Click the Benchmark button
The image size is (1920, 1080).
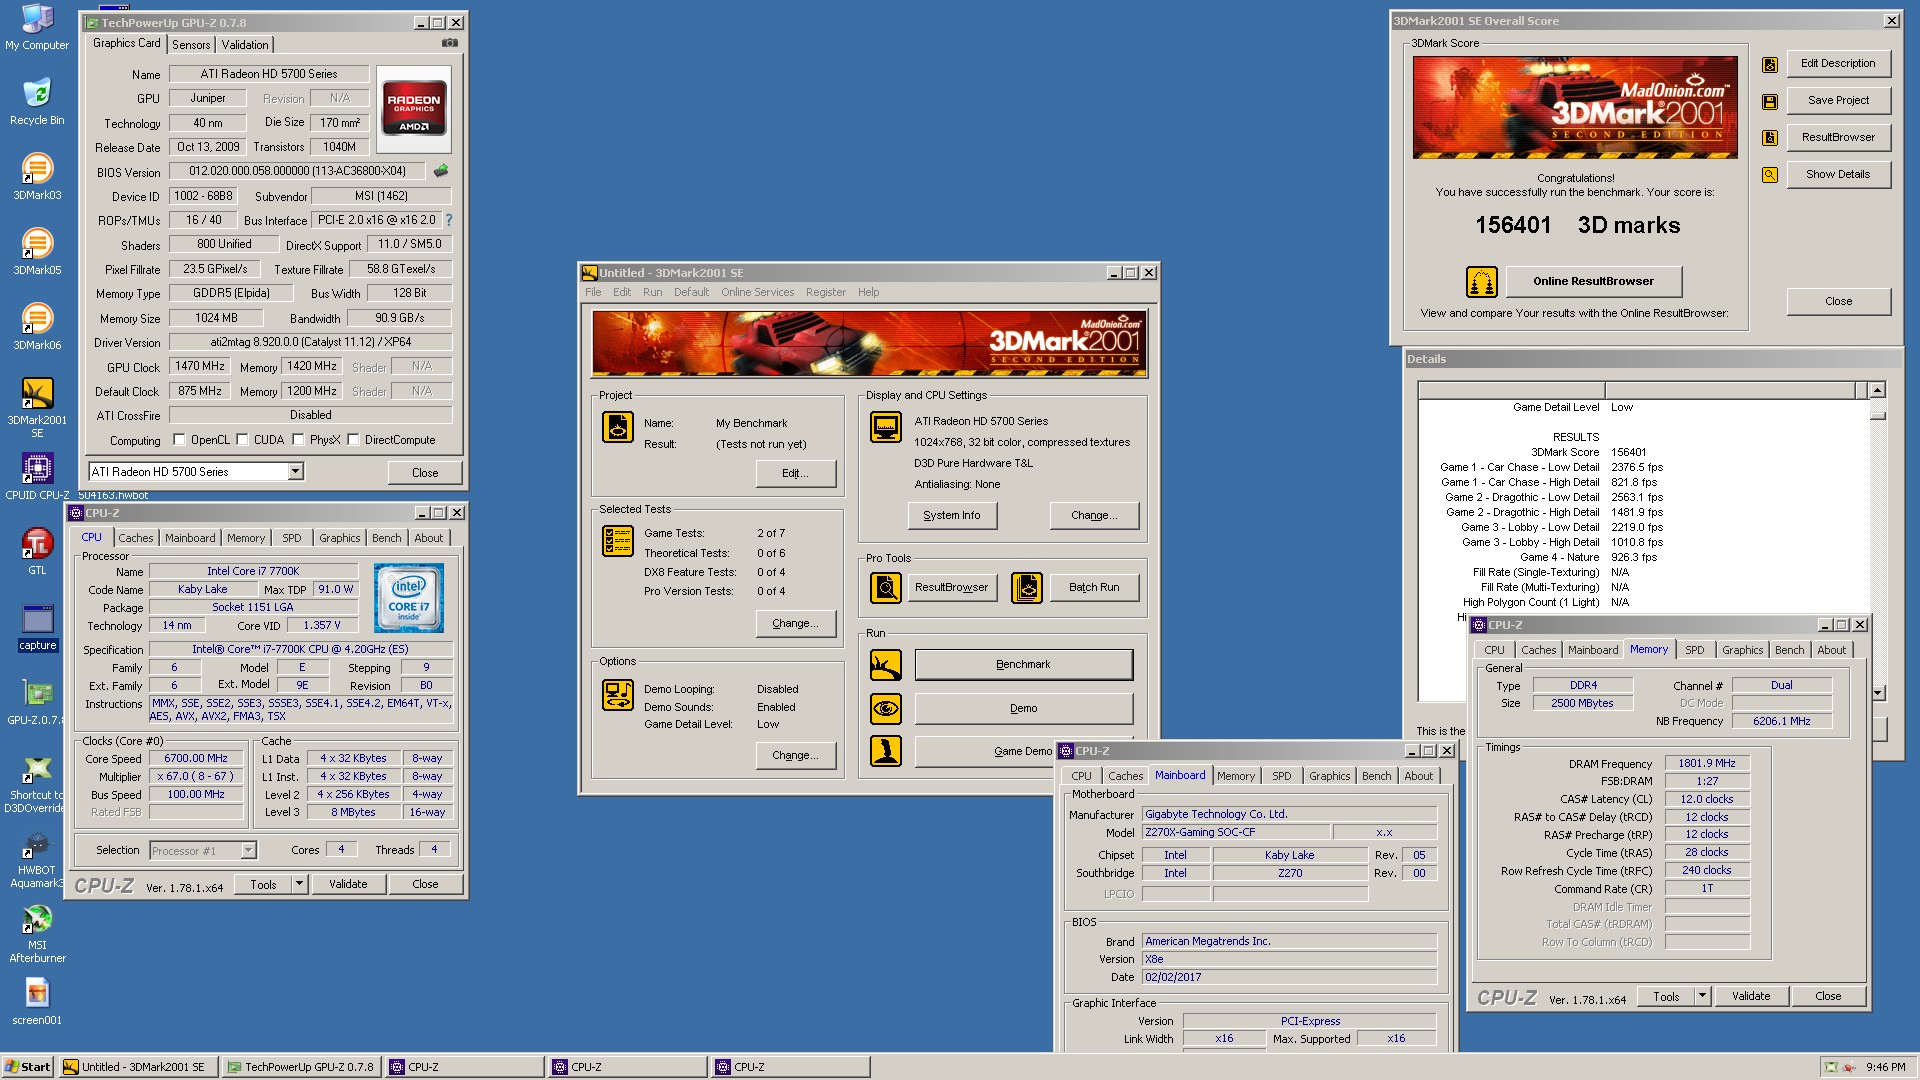point(1023,665)
